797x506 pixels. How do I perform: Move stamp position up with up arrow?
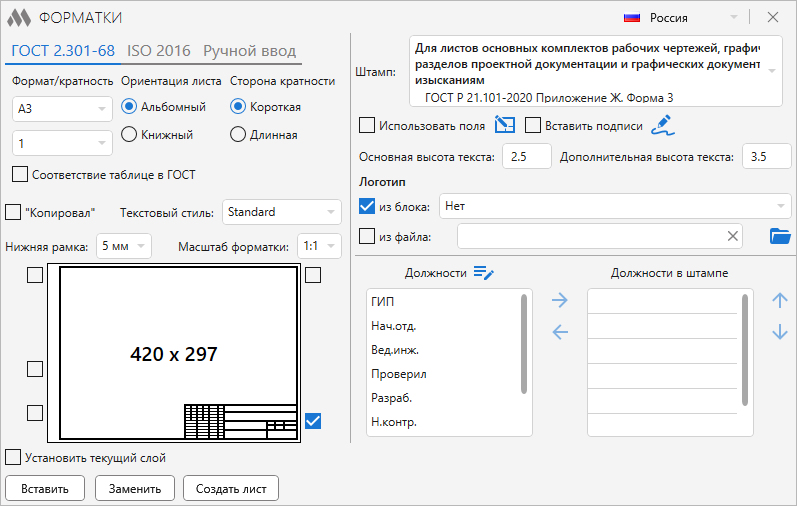tap(780, 300)
